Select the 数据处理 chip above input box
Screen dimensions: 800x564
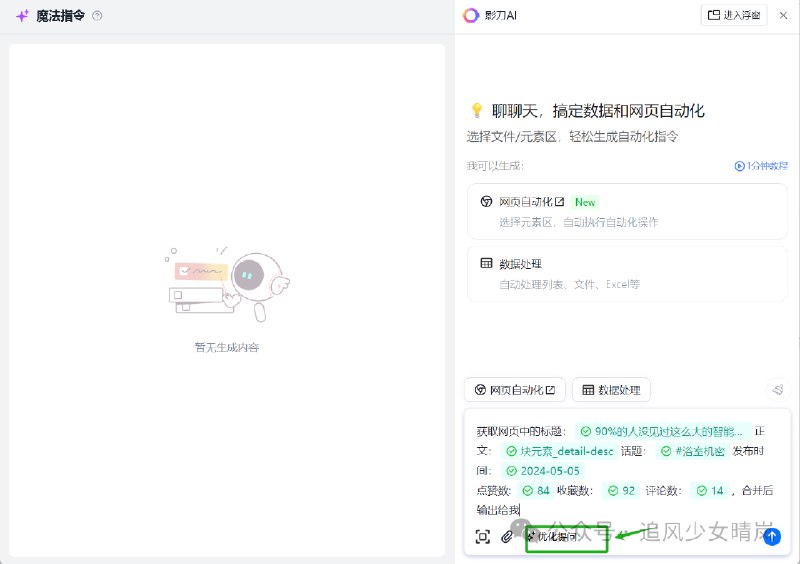click(611, 390)
